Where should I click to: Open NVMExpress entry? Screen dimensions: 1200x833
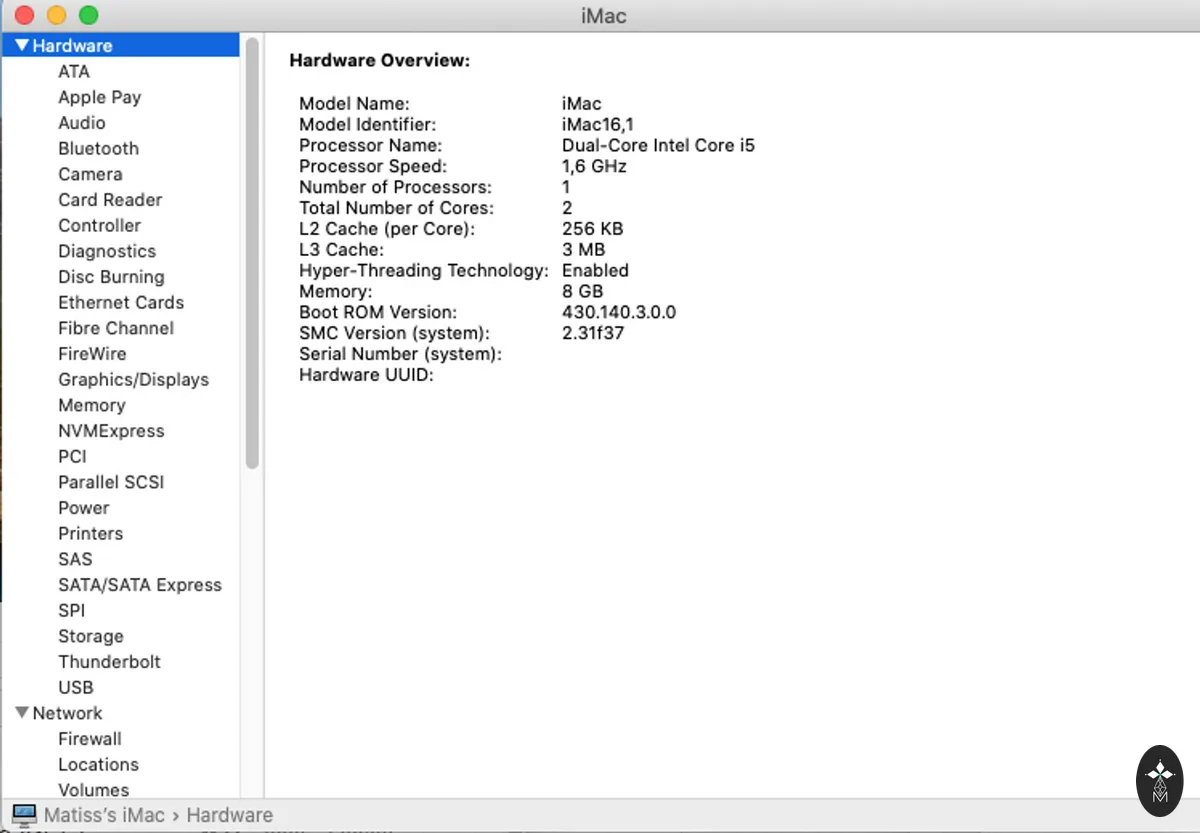click(x=111, y=431)
